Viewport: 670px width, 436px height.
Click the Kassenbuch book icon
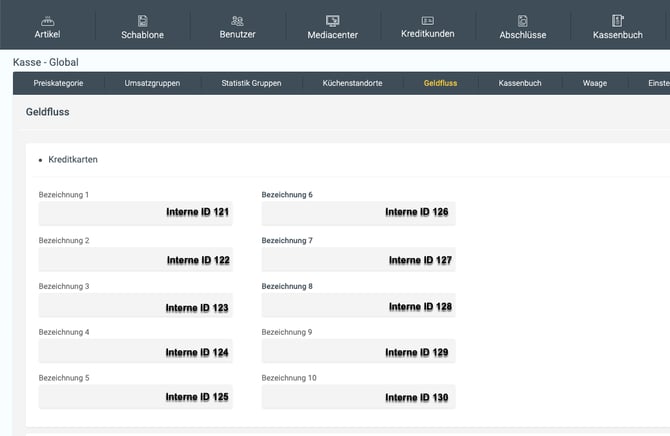618,20
